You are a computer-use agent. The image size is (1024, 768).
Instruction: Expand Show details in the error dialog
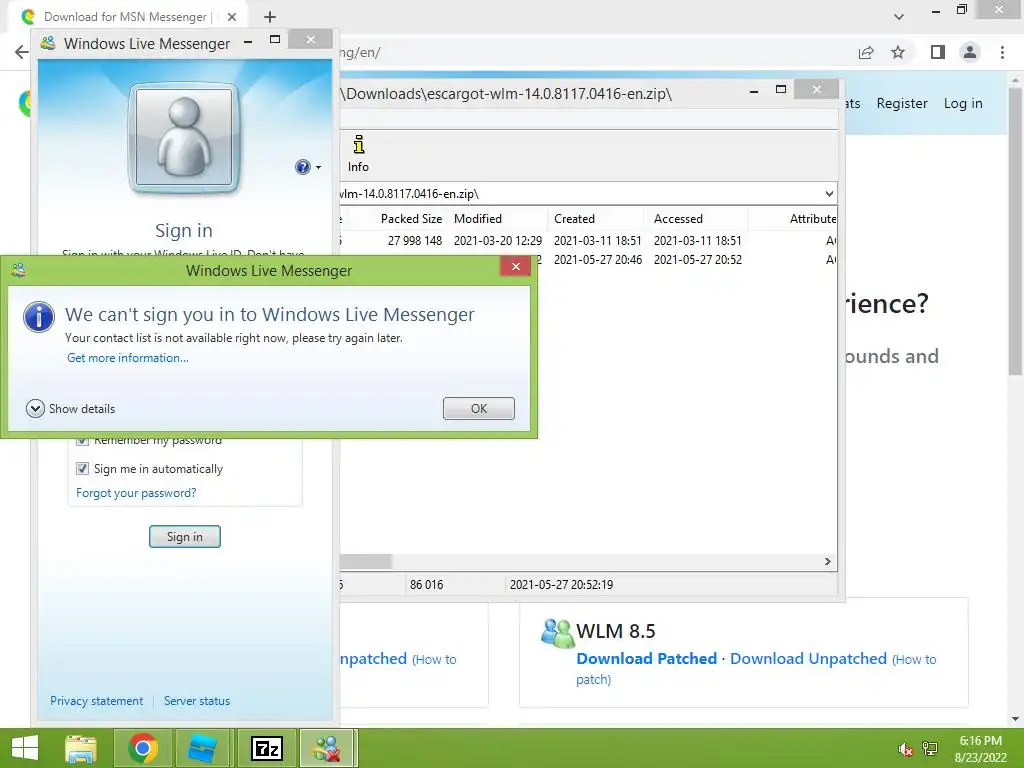71,409
